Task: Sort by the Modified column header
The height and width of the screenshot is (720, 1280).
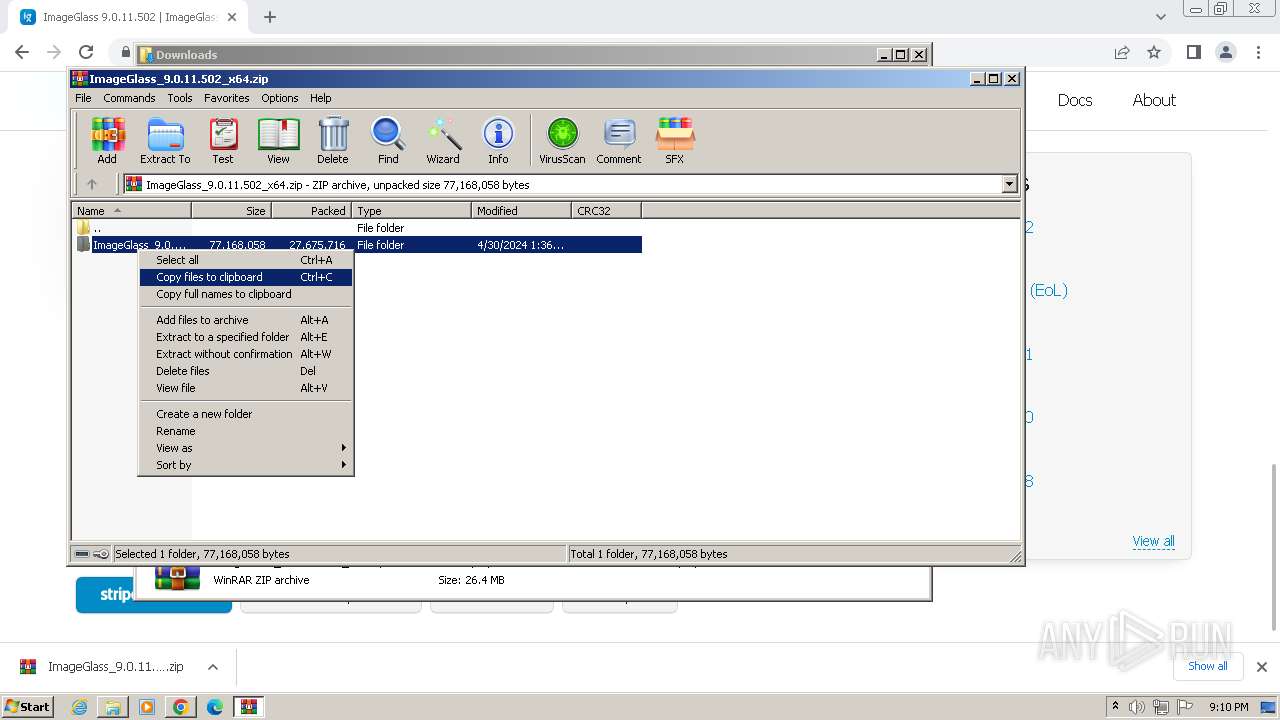Action: pyautogui.click(x=521, y=211)
